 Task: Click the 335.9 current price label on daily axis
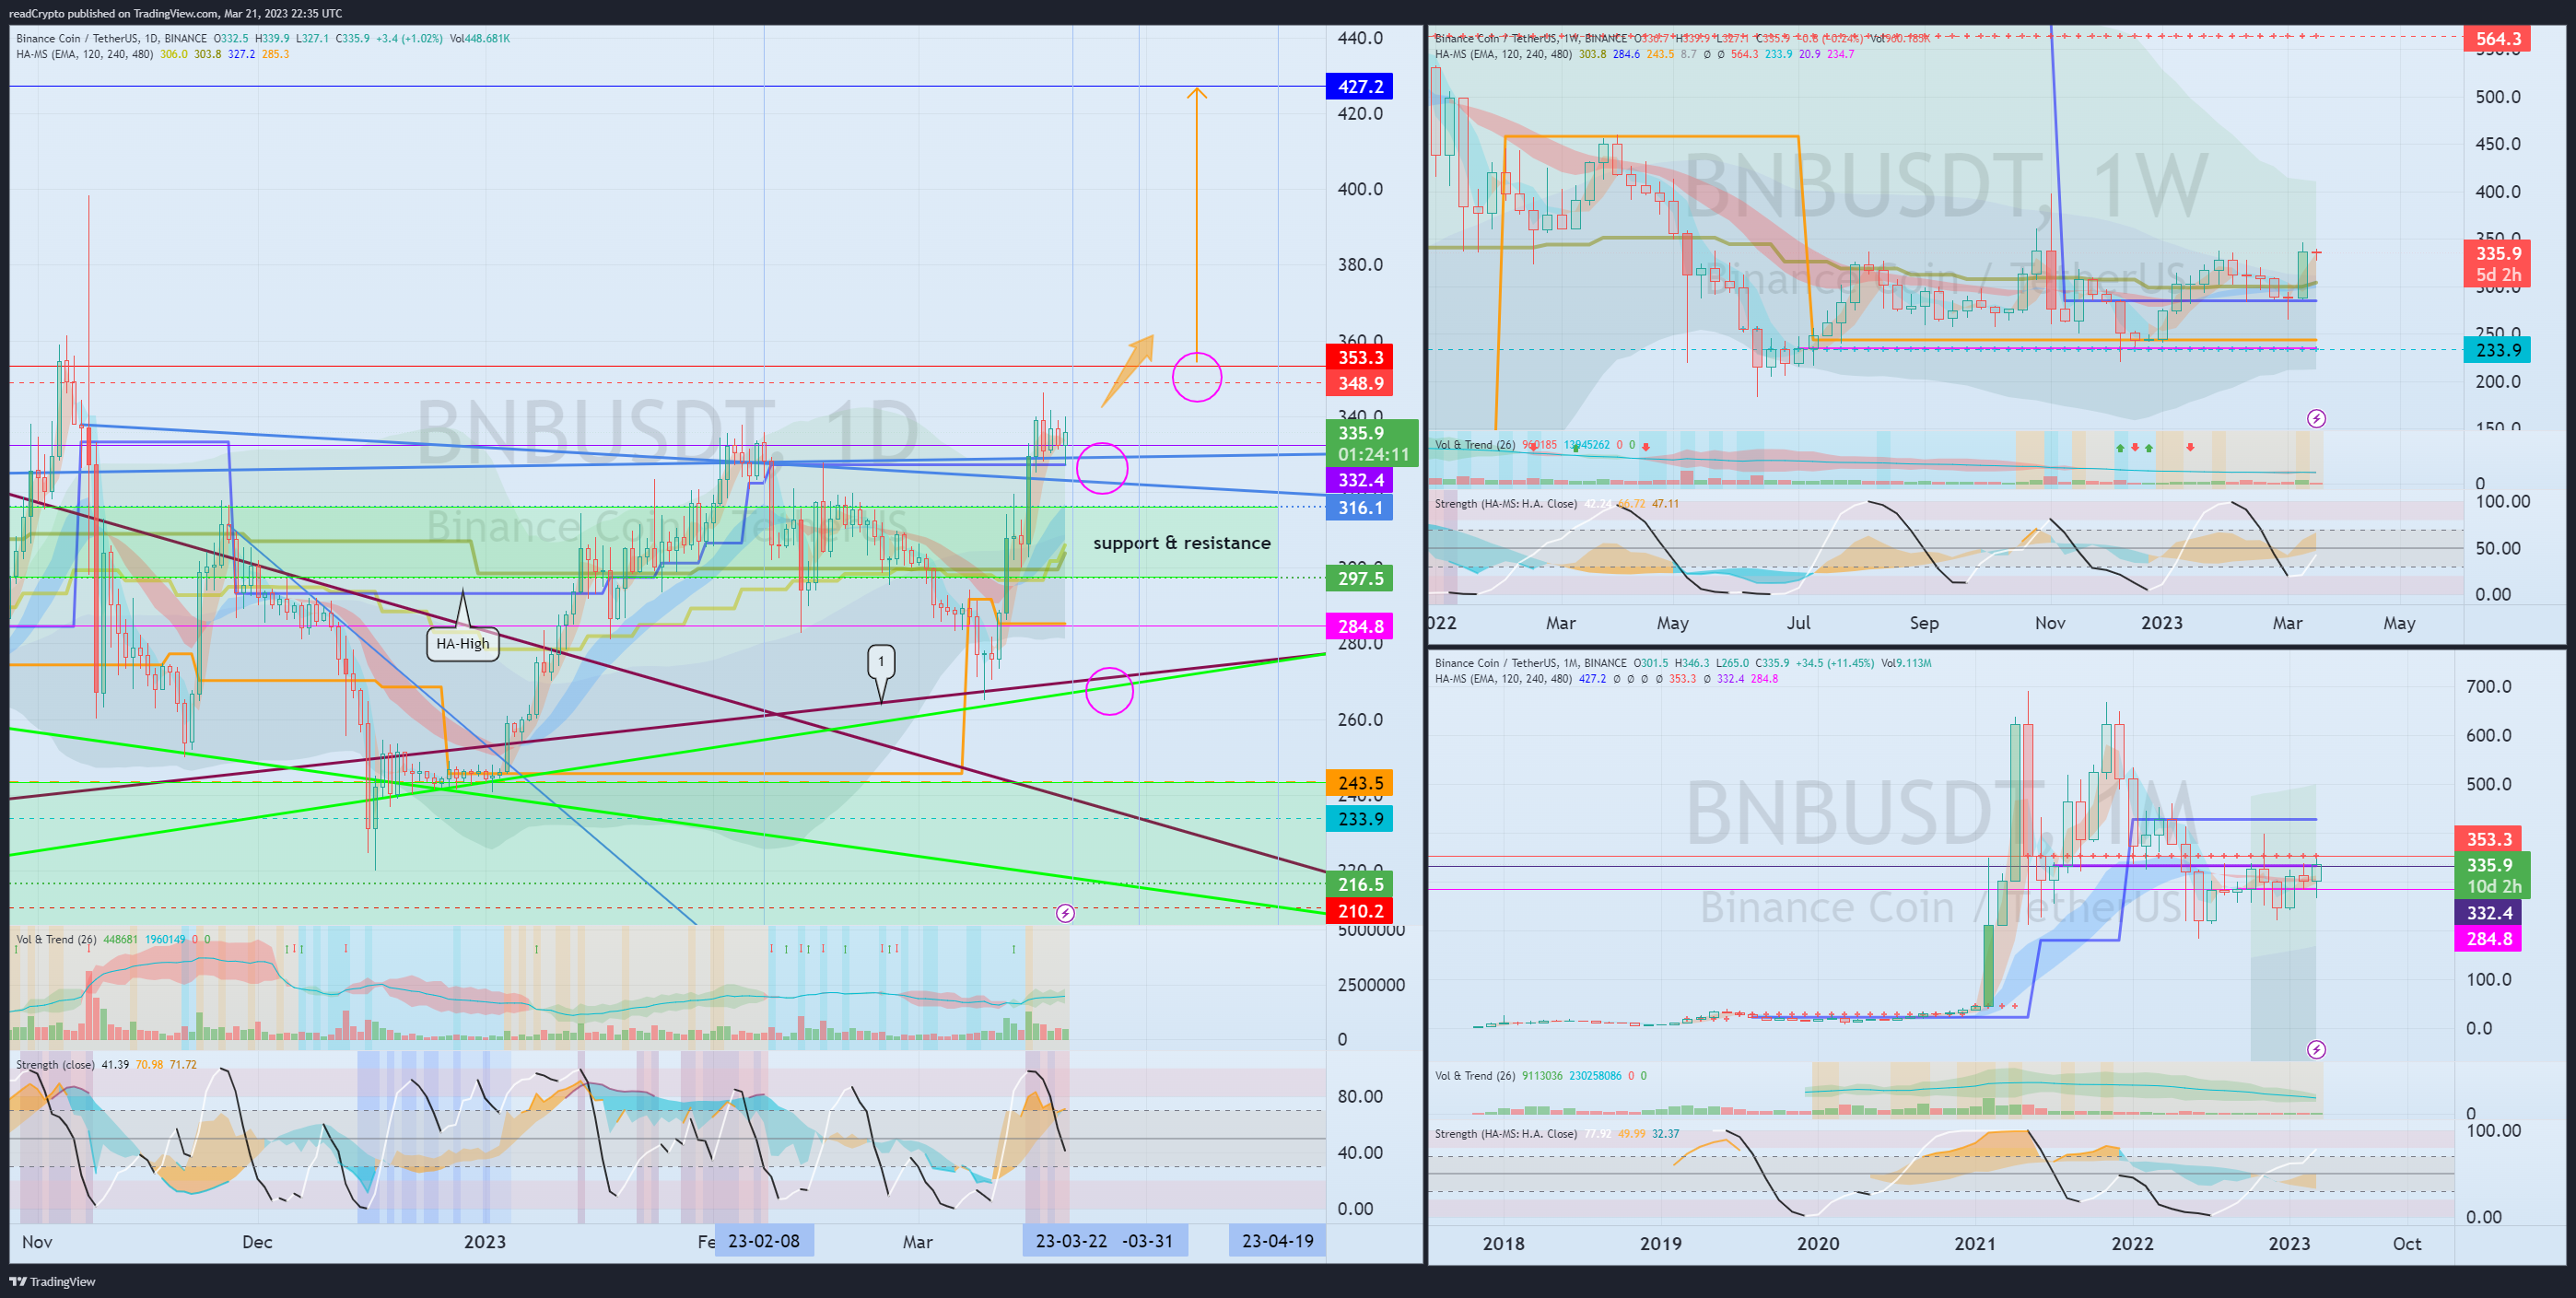(1371, 443)
